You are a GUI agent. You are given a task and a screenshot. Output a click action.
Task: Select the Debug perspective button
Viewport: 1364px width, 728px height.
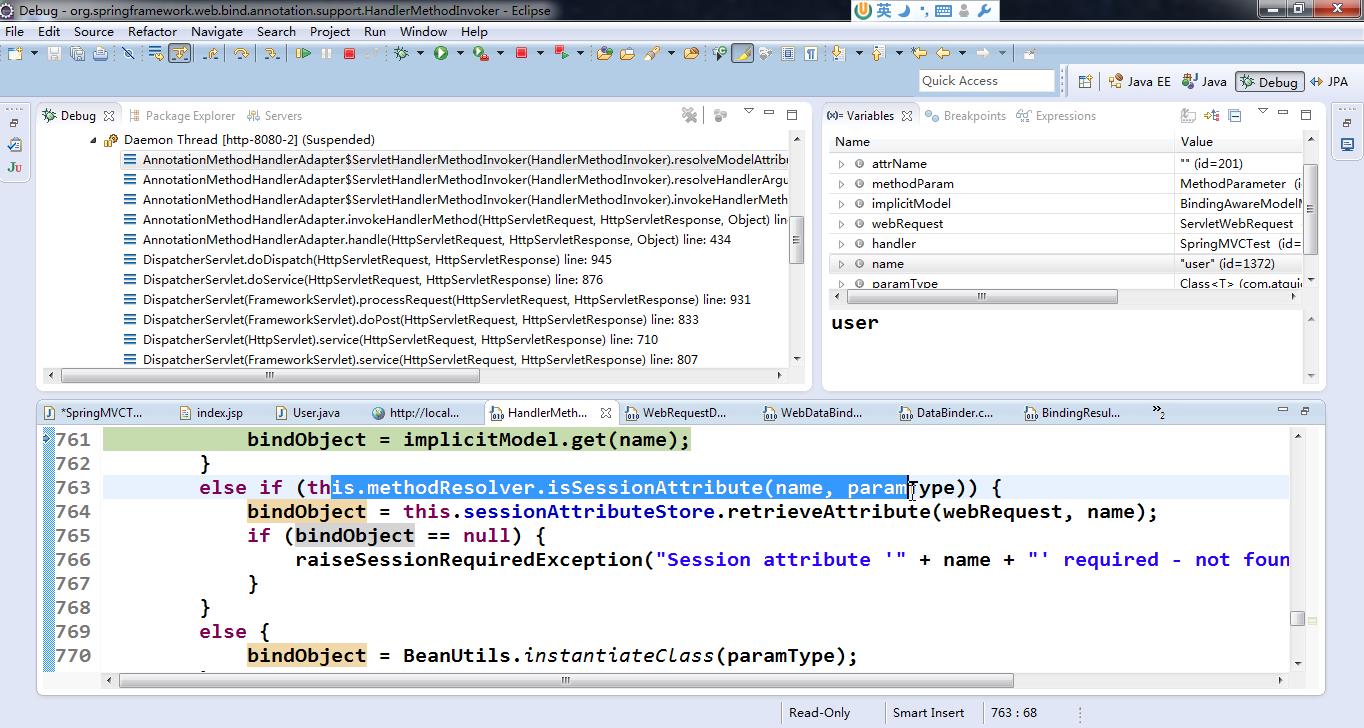pos(1268,82)
